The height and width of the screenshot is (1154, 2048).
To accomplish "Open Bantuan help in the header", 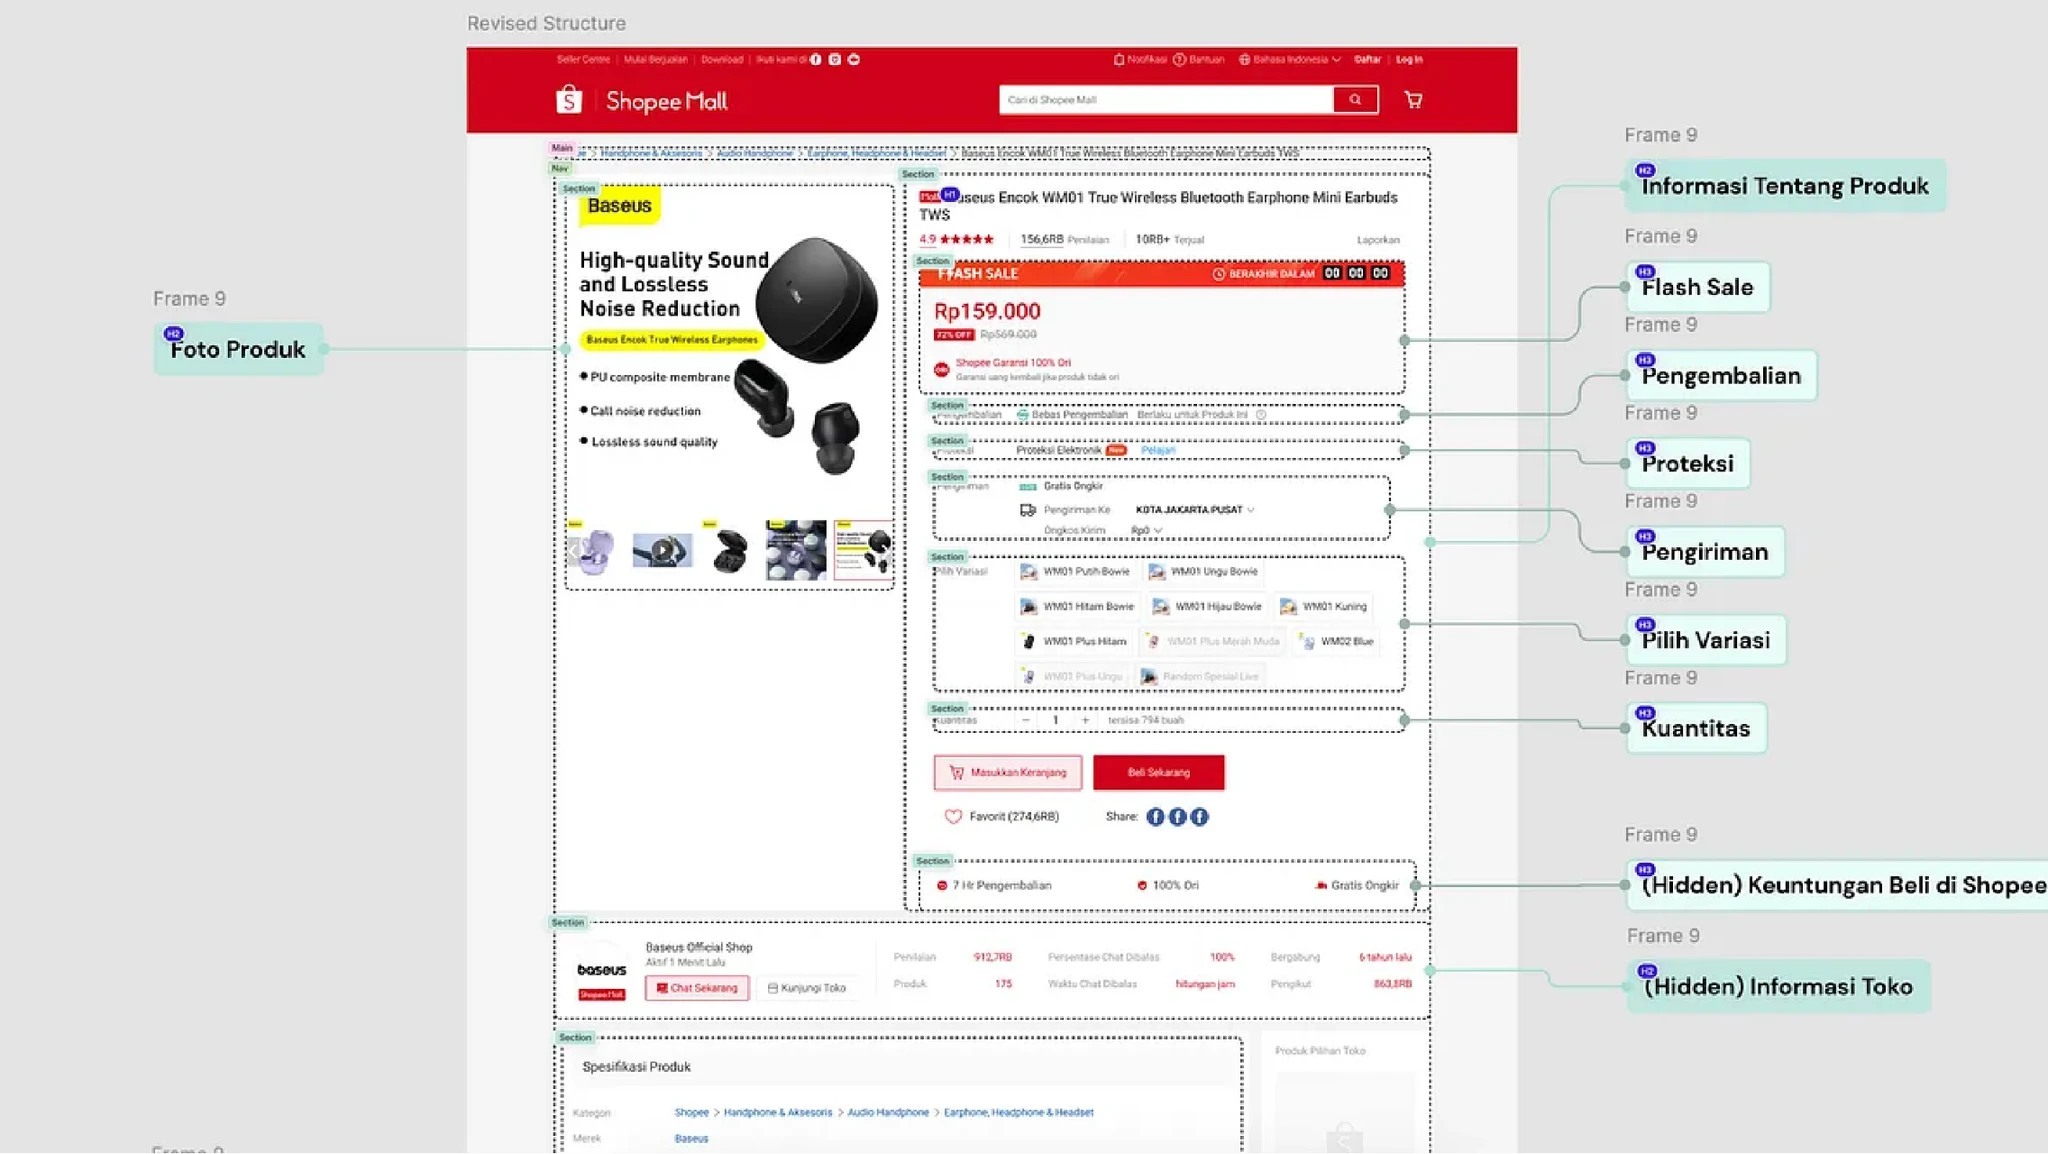I will click(x=1199, y=59).
